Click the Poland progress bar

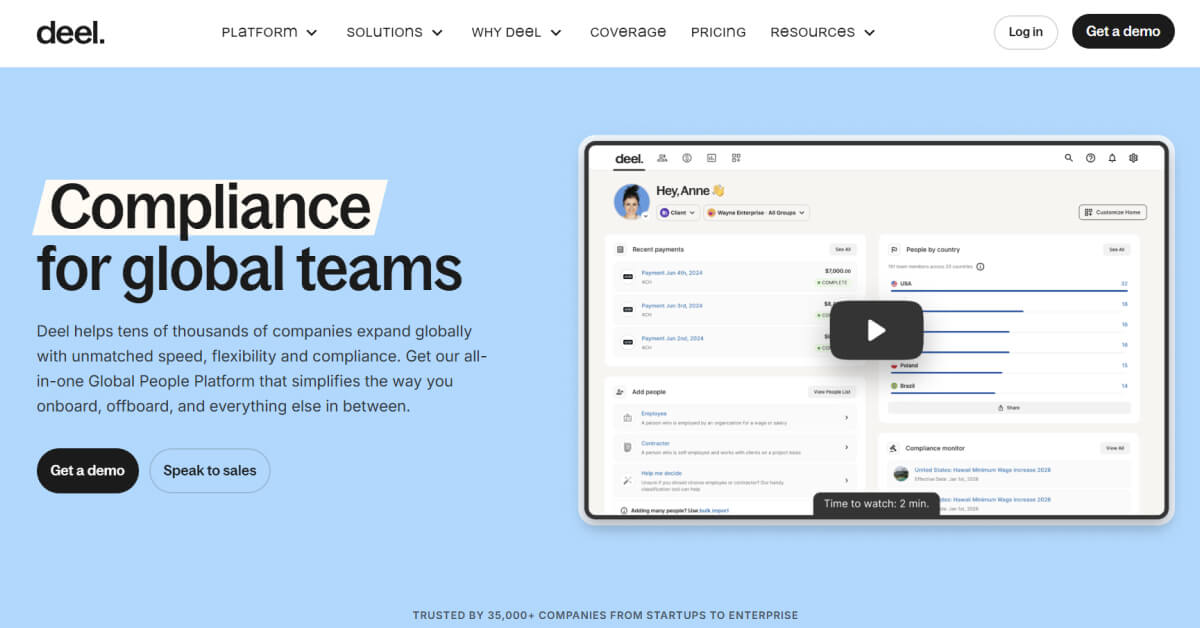point(949,373)
